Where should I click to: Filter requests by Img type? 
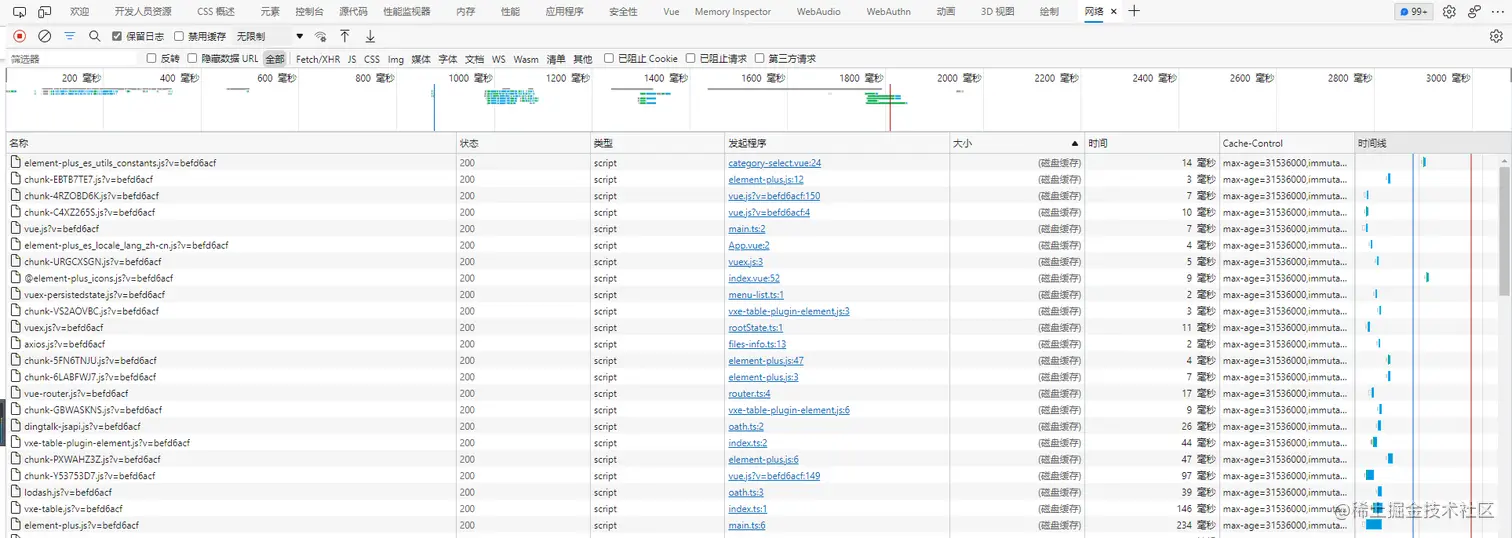tap(396, 59)
